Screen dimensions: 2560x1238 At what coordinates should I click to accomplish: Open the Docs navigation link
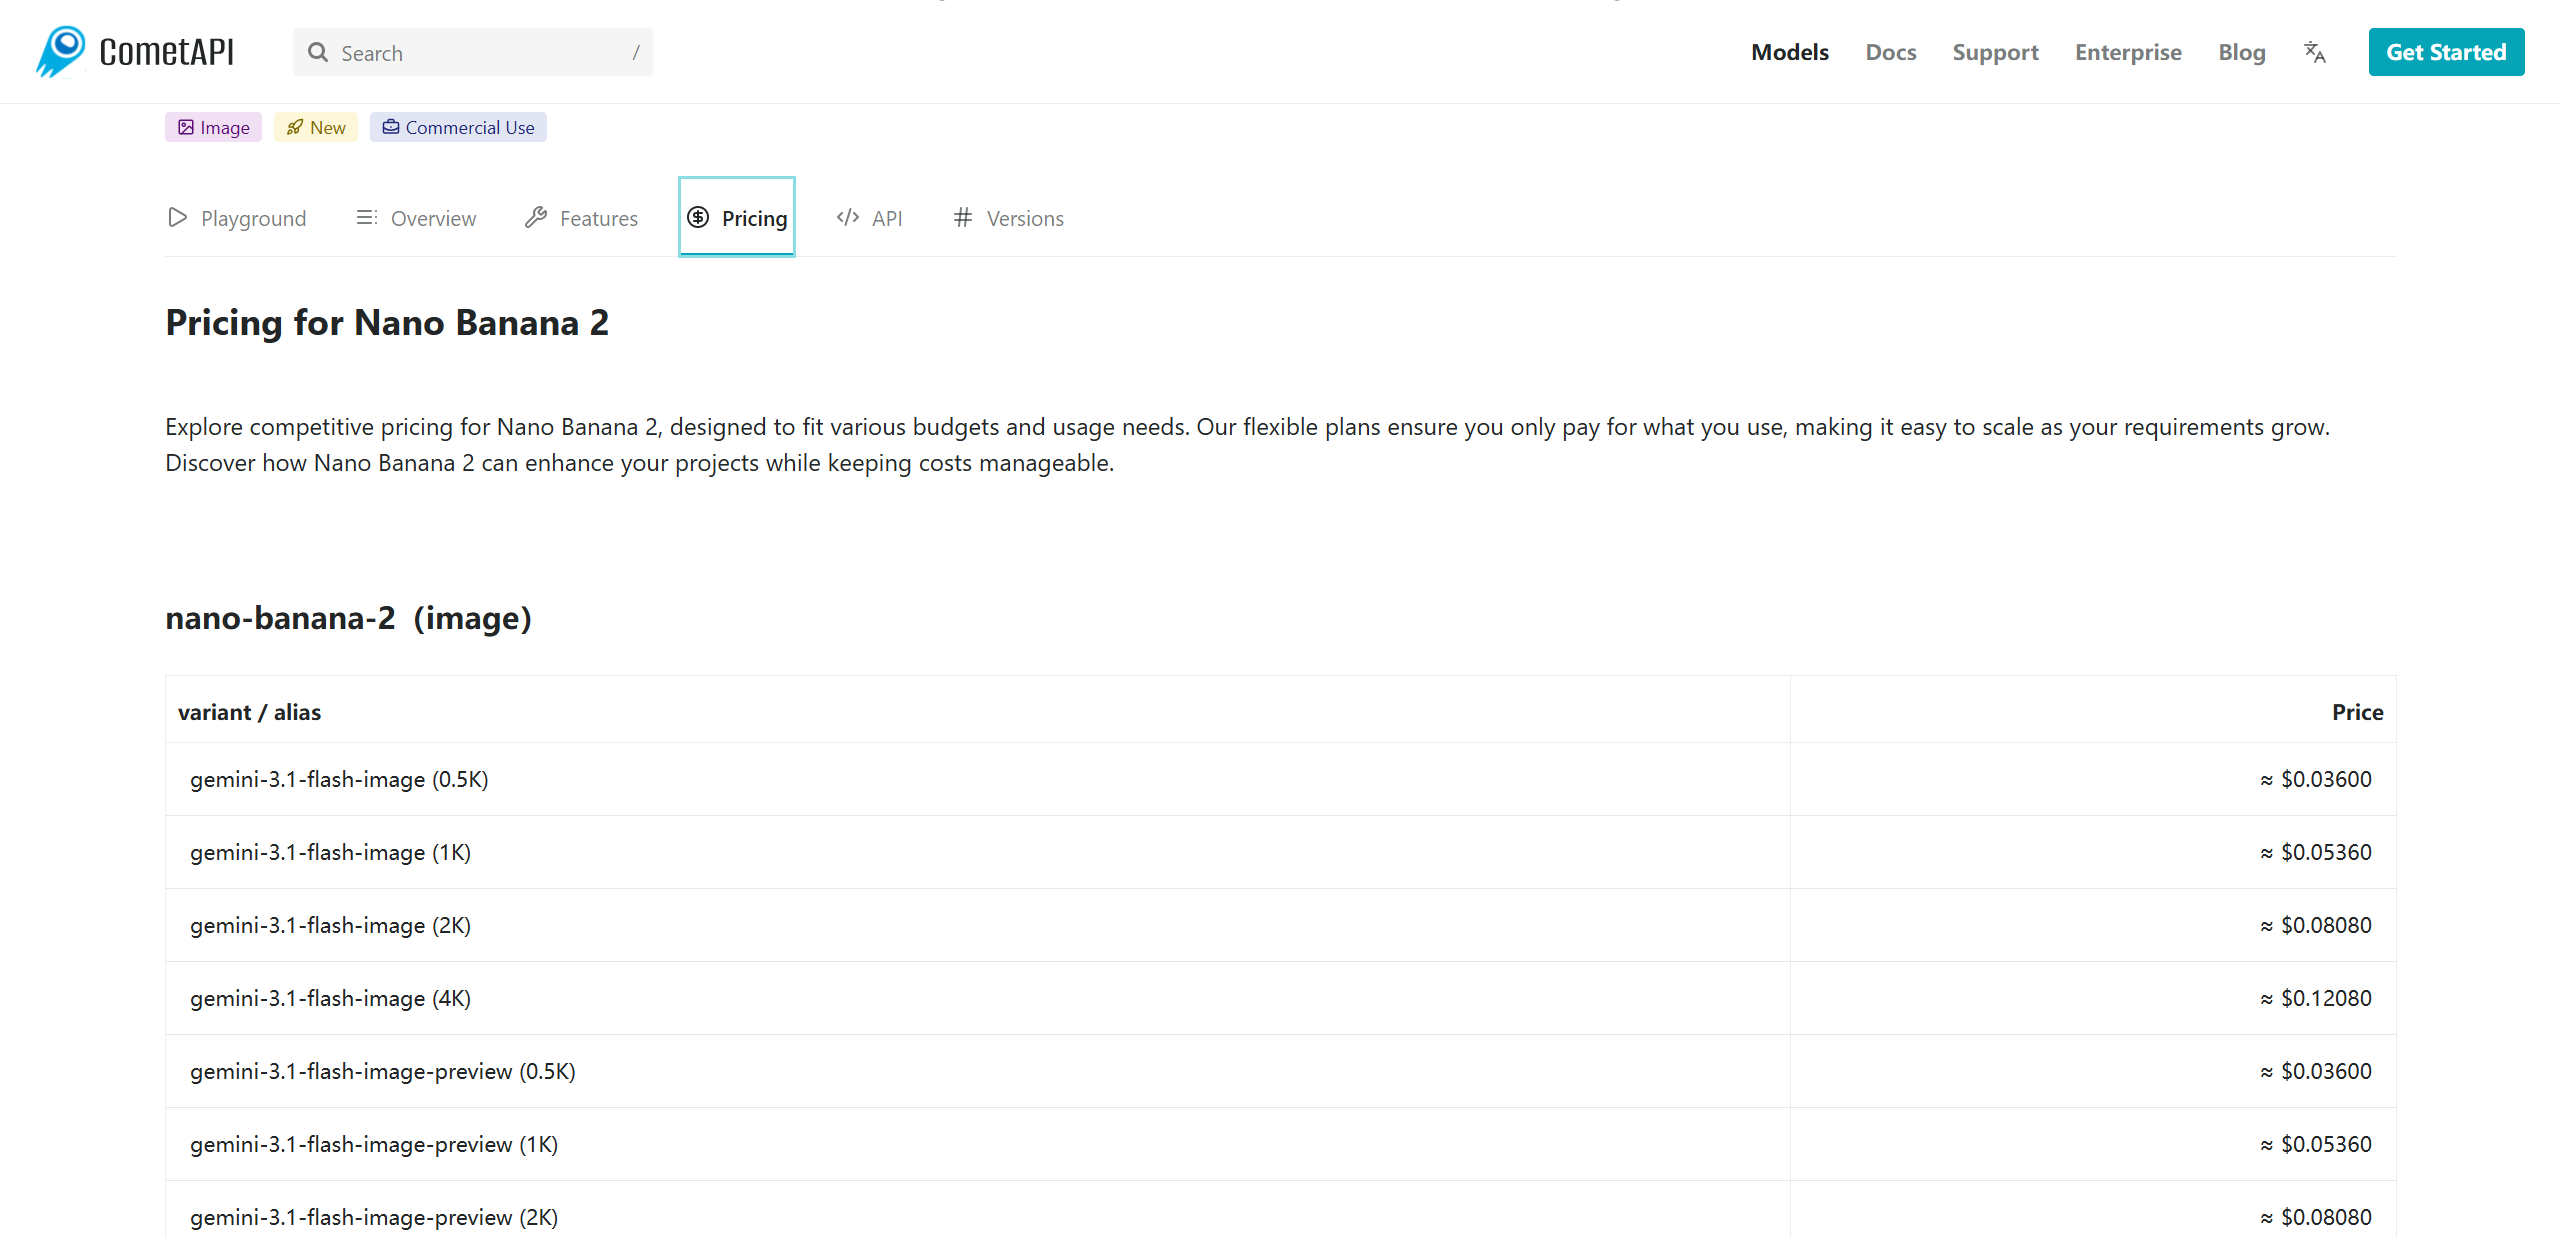click(1890, 52)
